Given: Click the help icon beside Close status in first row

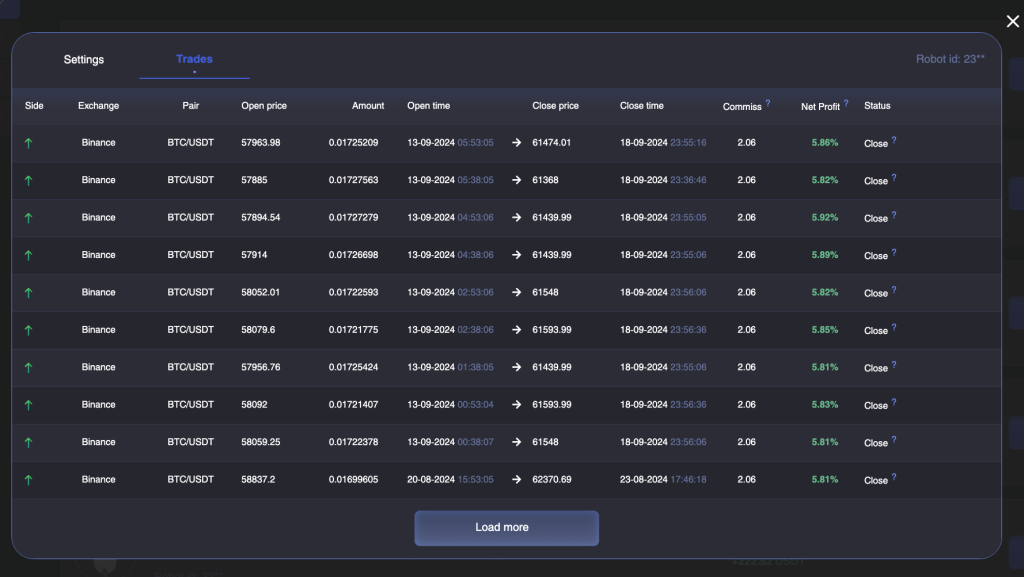Looking at the screenshot, I should (894, 140).
